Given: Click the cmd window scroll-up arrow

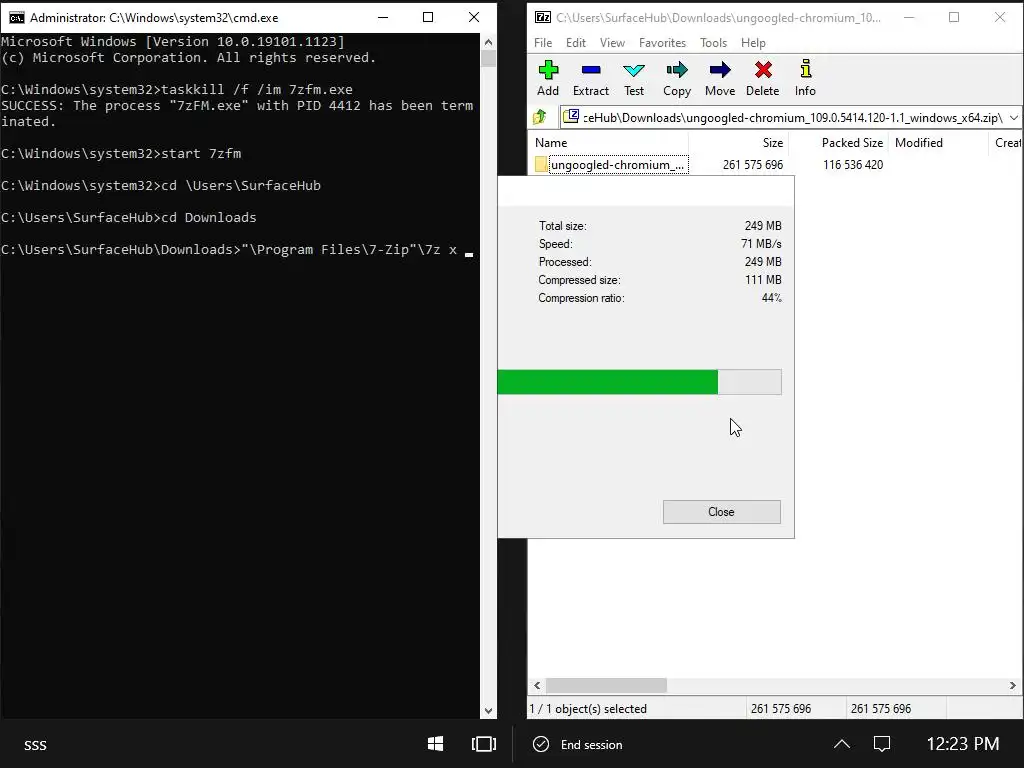Looking at the screenshot, I should [x=488, y=42].
